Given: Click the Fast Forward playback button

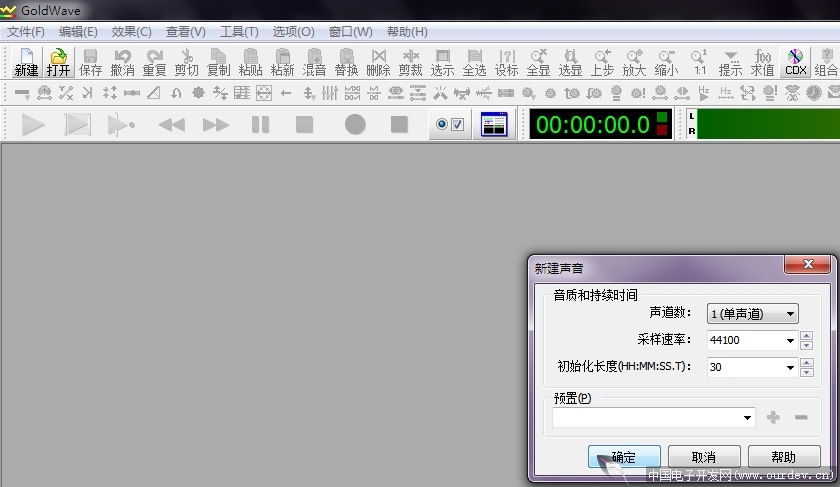Looking at the screenshot, I should click(x=216, y=125).
